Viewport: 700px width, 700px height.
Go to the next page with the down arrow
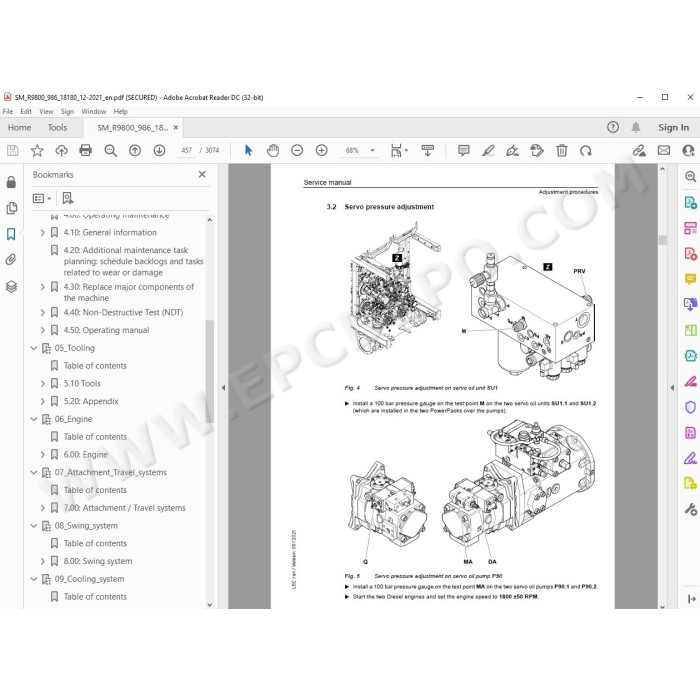point(159,150)
